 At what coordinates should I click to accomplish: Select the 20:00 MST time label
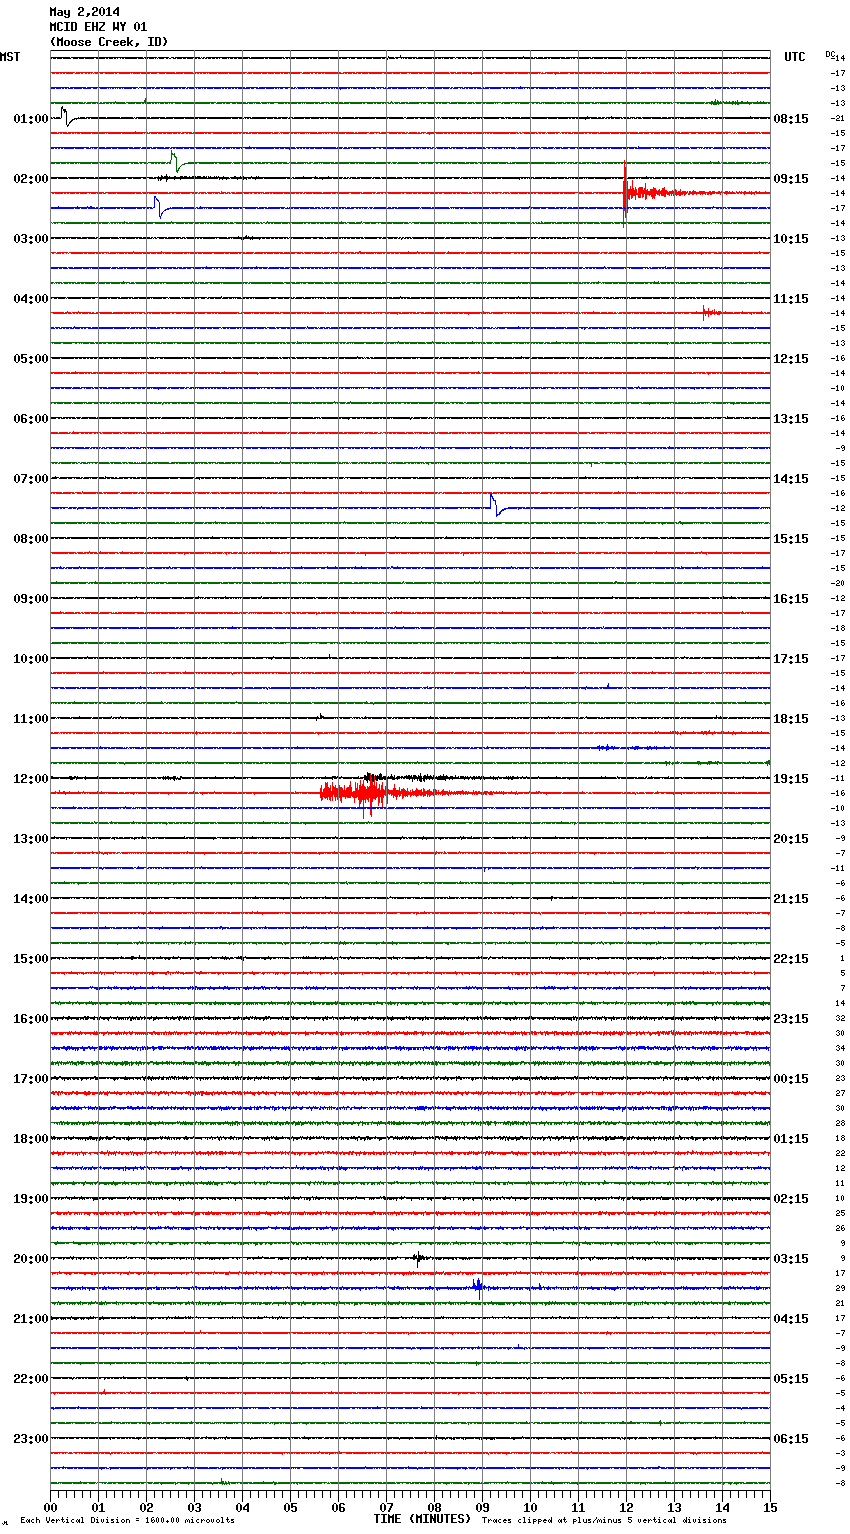pyautogui.click(x=30, y=1258)
